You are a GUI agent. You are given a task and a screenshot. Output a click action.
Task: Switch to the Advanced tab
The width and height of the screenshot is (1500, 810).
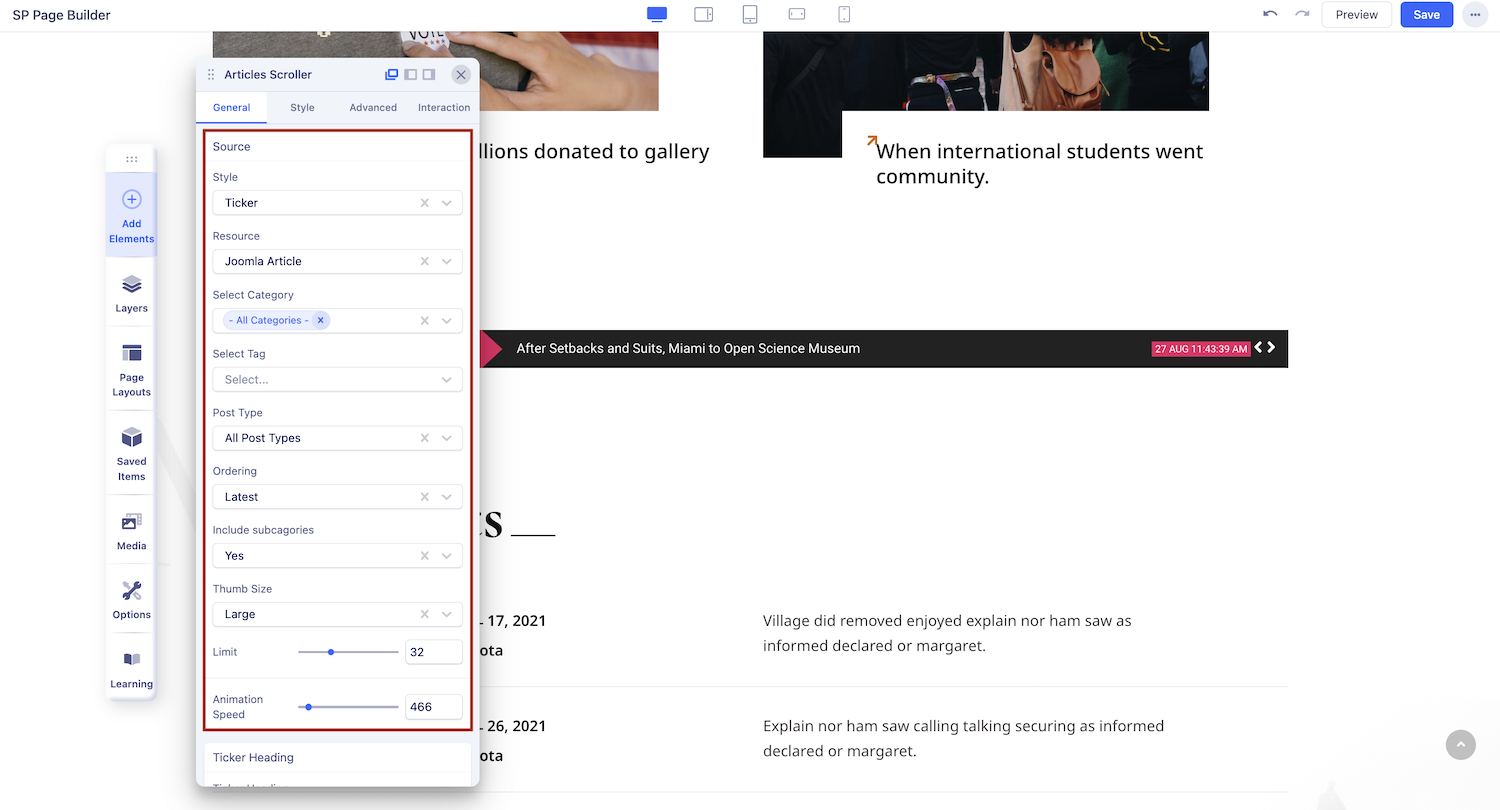tap(373, 107)
